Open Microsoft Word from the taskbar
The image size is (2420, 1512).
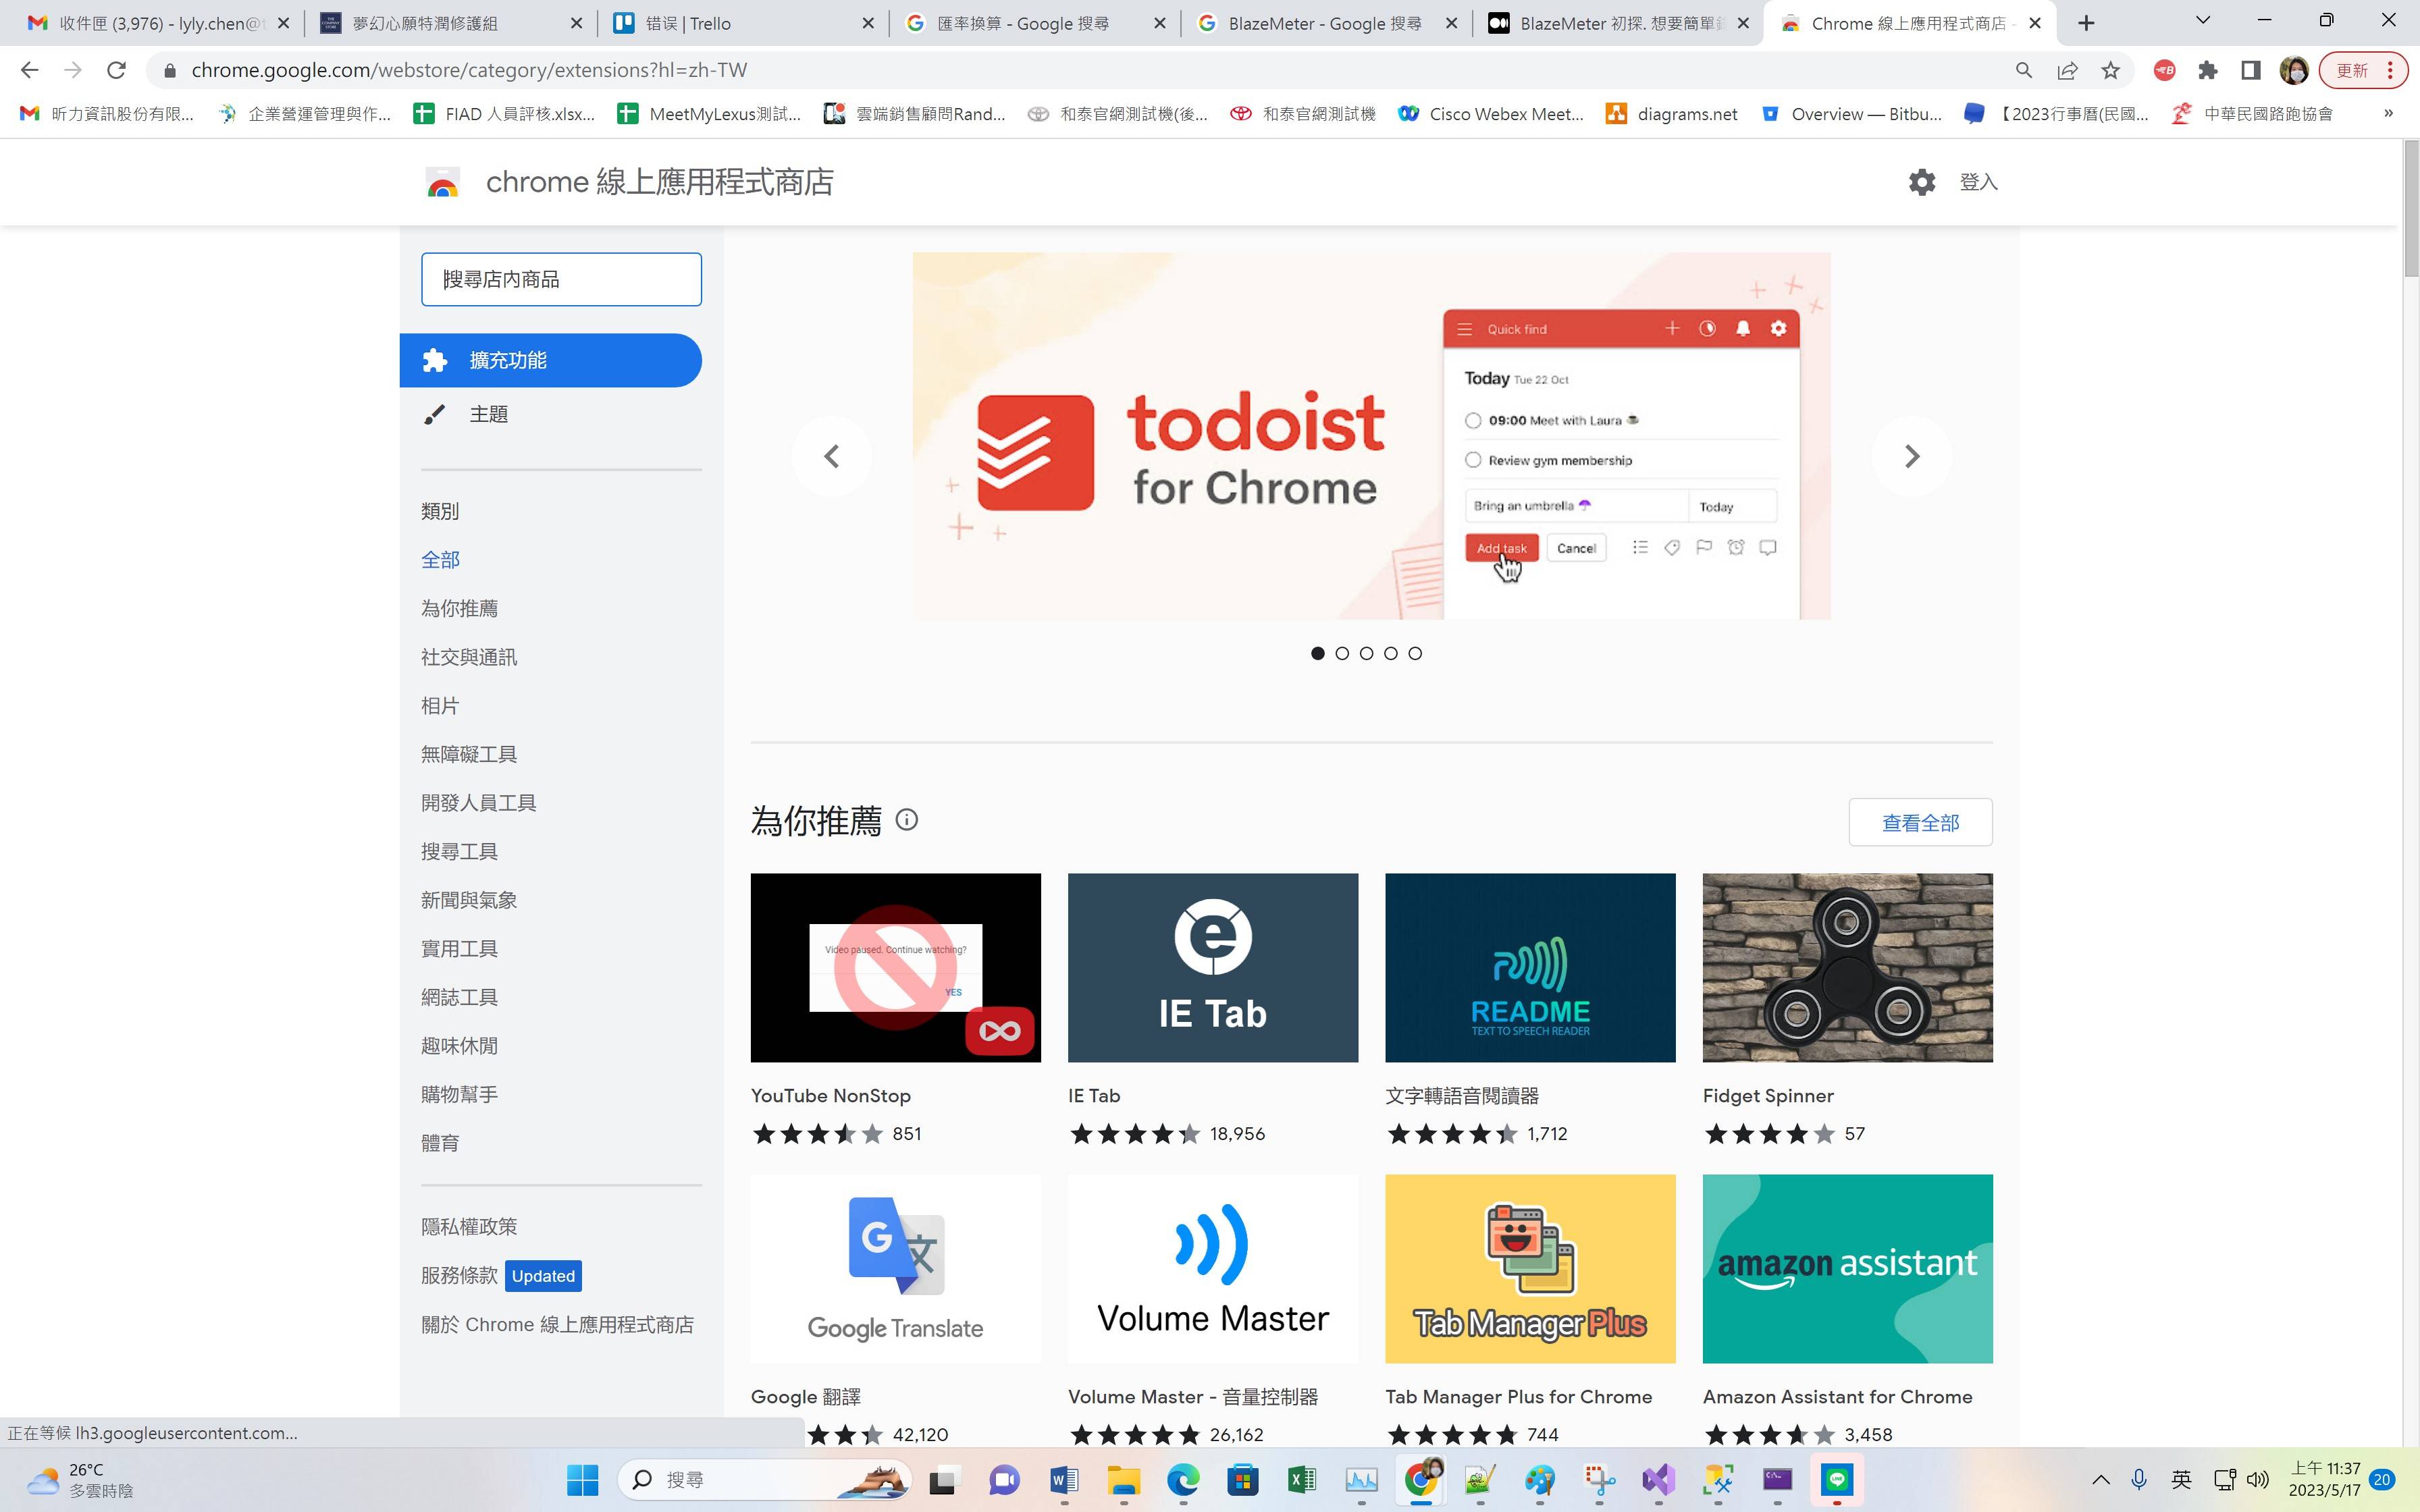click(1064, 1479)
